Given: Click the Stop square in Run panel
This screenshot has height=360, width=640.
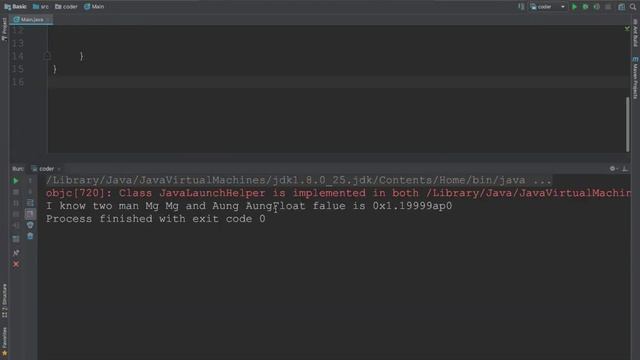Looking at the screenshot, I should coord(16,192).
